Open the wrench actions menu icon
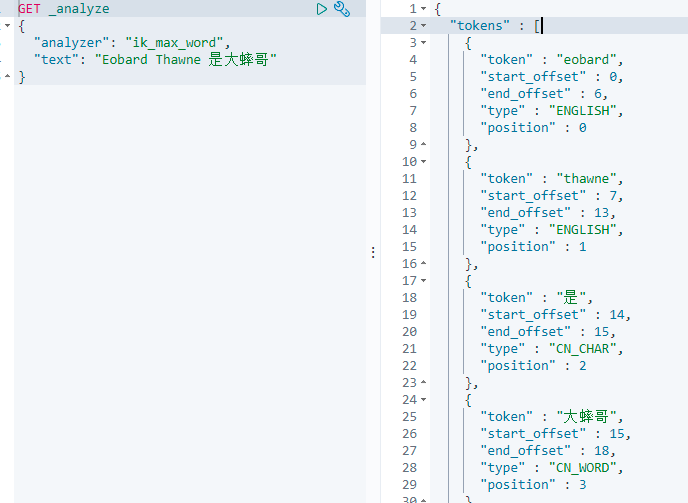The image size is (688, 503). tap(342, 9)
